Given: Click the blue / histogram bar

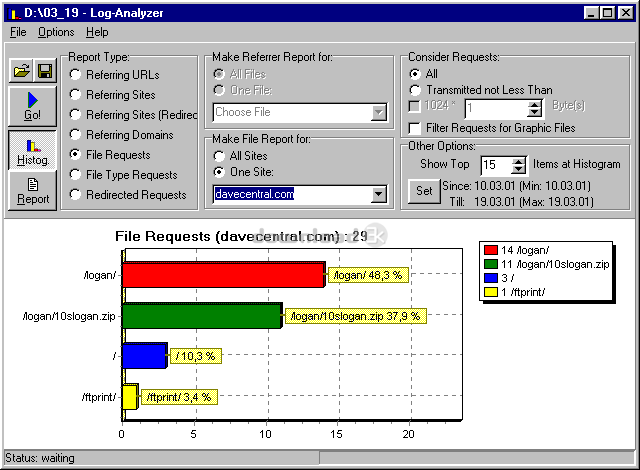Looking at the screenshot, I should 145,355.
